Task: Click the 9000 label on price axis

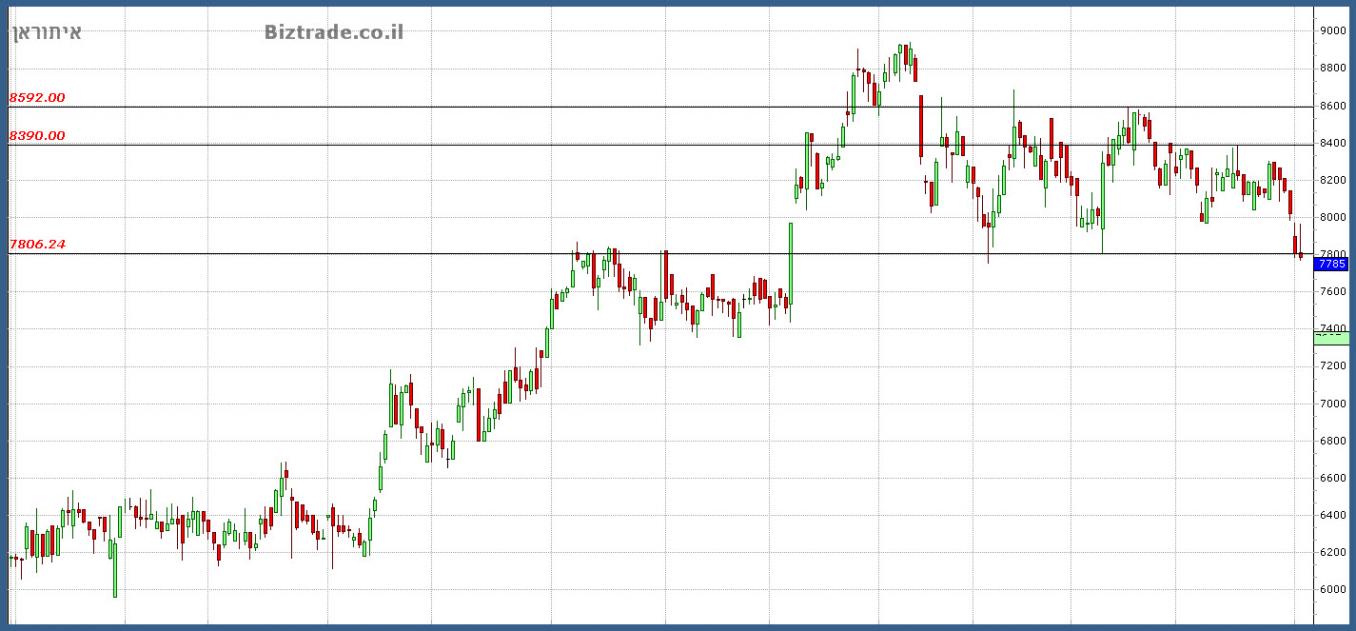Action: pos(1332,31)
